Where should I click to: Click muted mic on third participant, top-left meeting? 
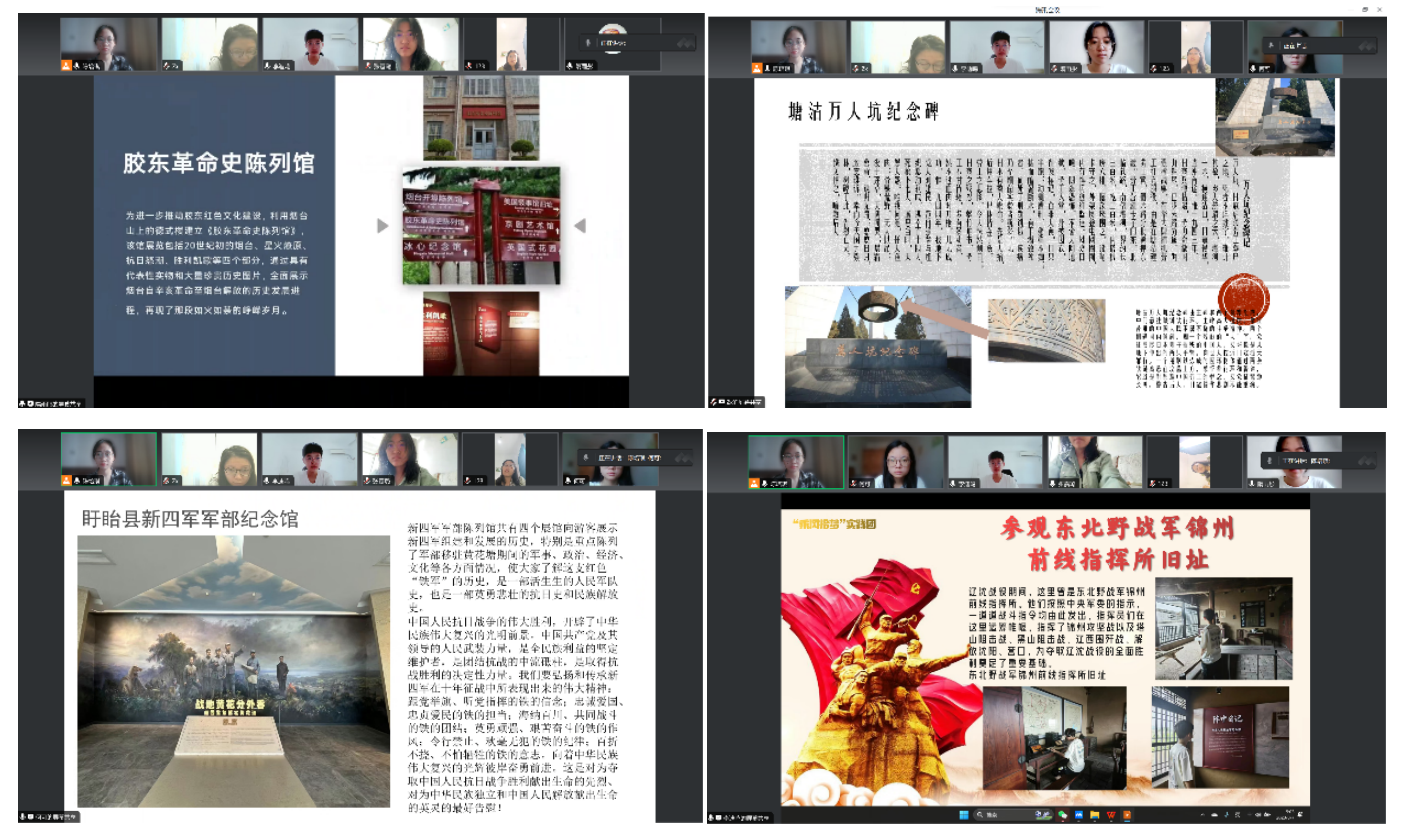269,65
